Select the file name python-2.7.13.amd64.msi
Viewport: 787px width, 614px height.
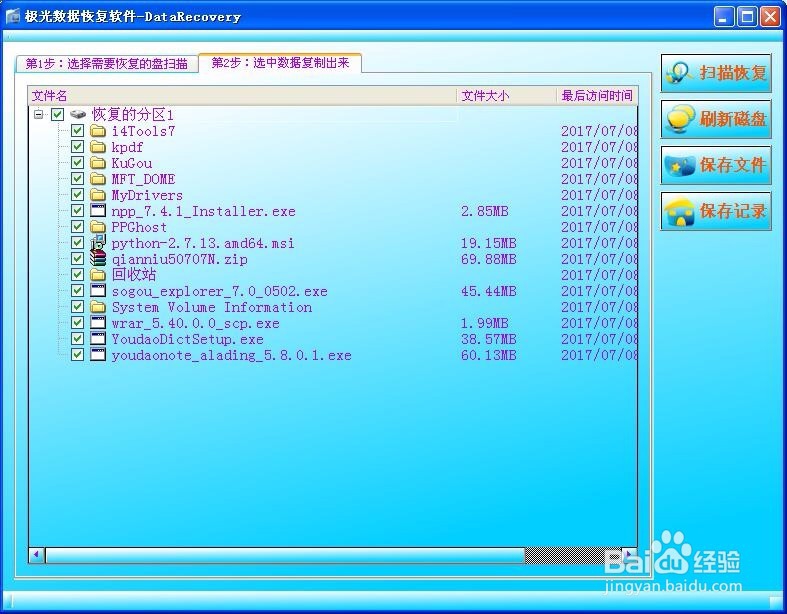[x=203, y=243]
